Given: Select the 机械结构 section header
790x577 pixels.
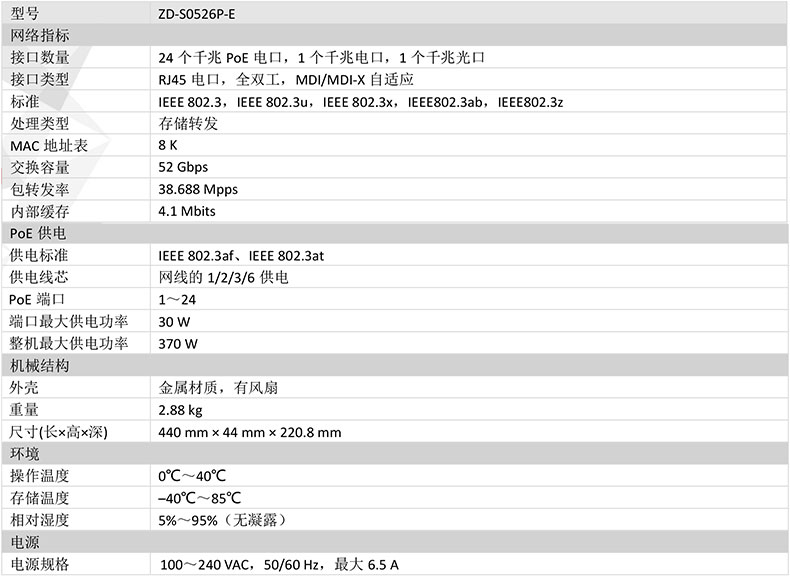Looking at the screenshot, I should (x=40, y=366).
